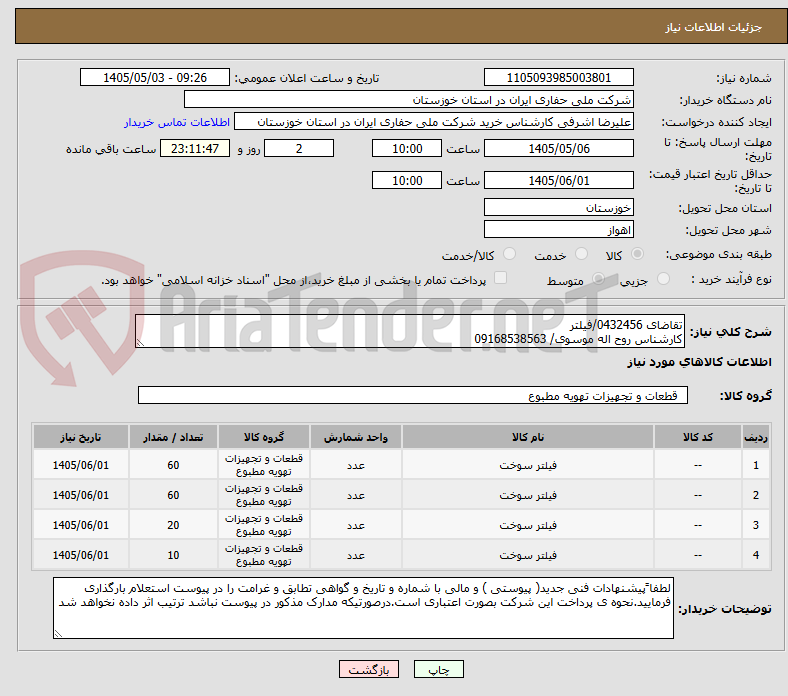Click the بازگشت back button
Image resolution: width=788 pixels, height=696 pixels.
coord(369,669)
